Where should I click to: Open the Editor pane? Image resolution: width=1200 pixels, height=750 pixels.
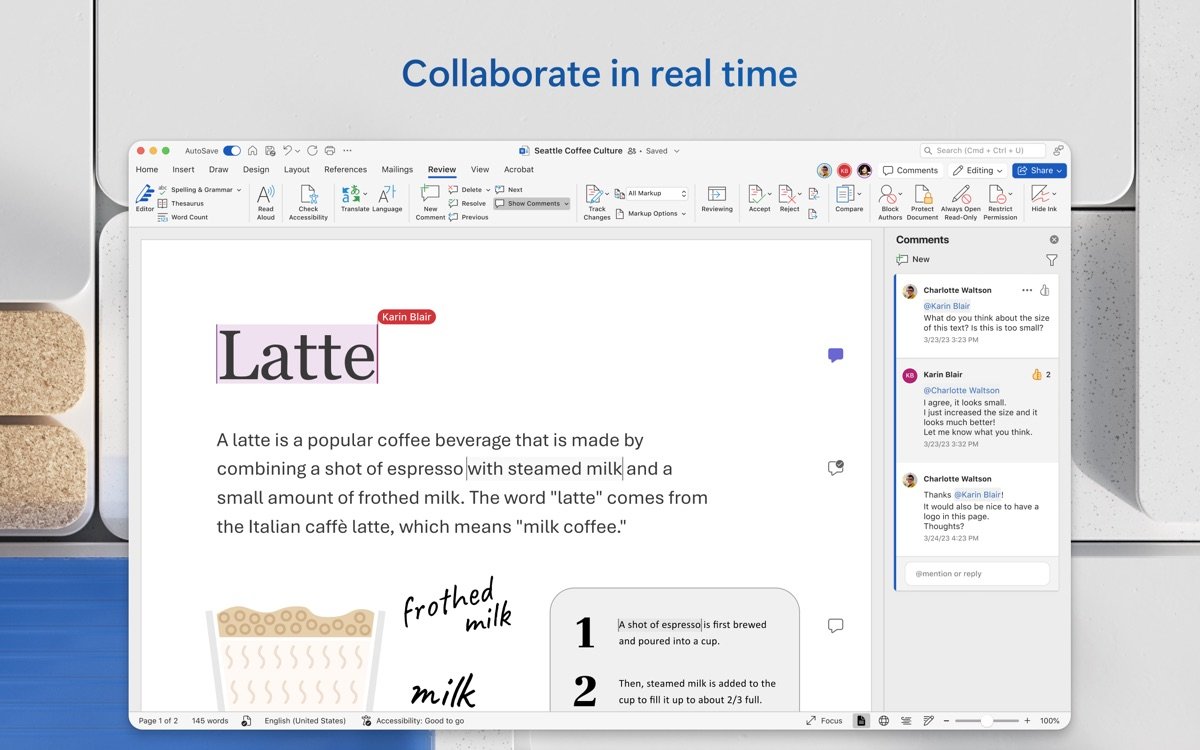tap(144, 201)
